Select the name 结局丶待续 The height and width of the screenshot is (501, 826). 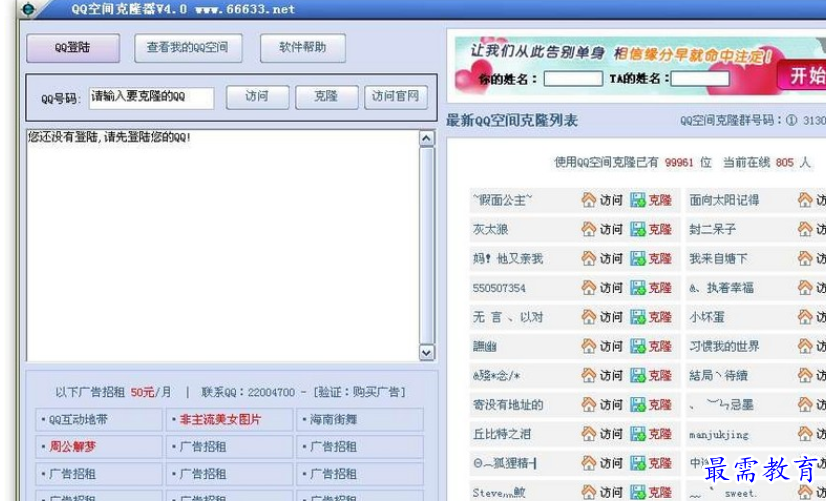click(719, 376)
